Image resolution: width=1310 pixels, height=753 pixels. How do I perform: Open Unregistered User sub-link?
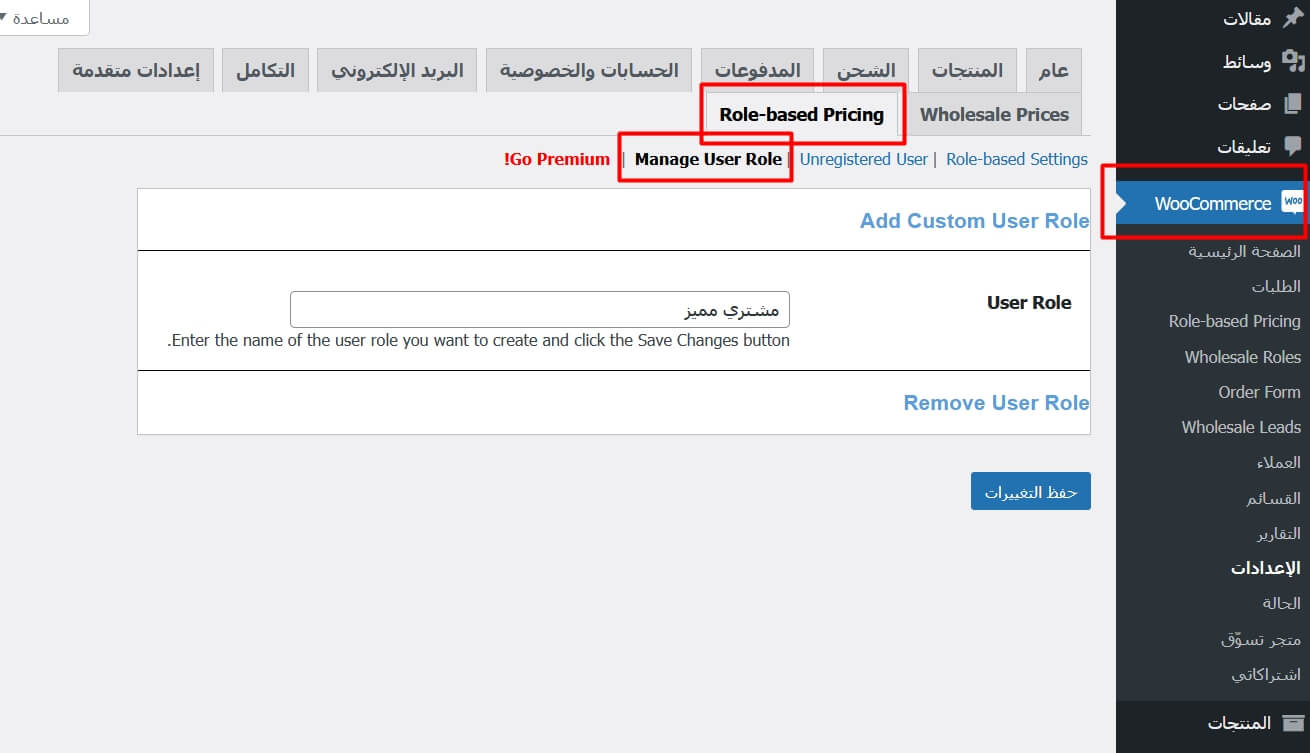coord(864,159)
